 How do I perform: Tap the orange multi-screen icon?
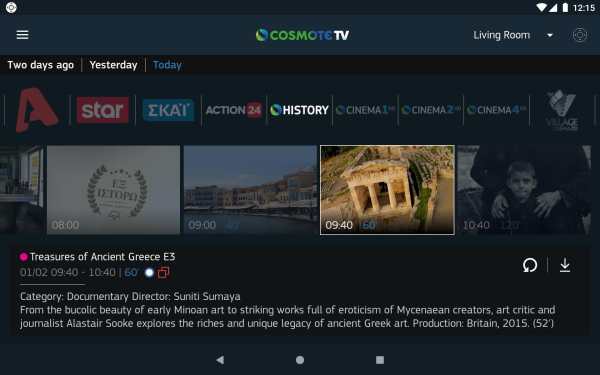(163, 272)
